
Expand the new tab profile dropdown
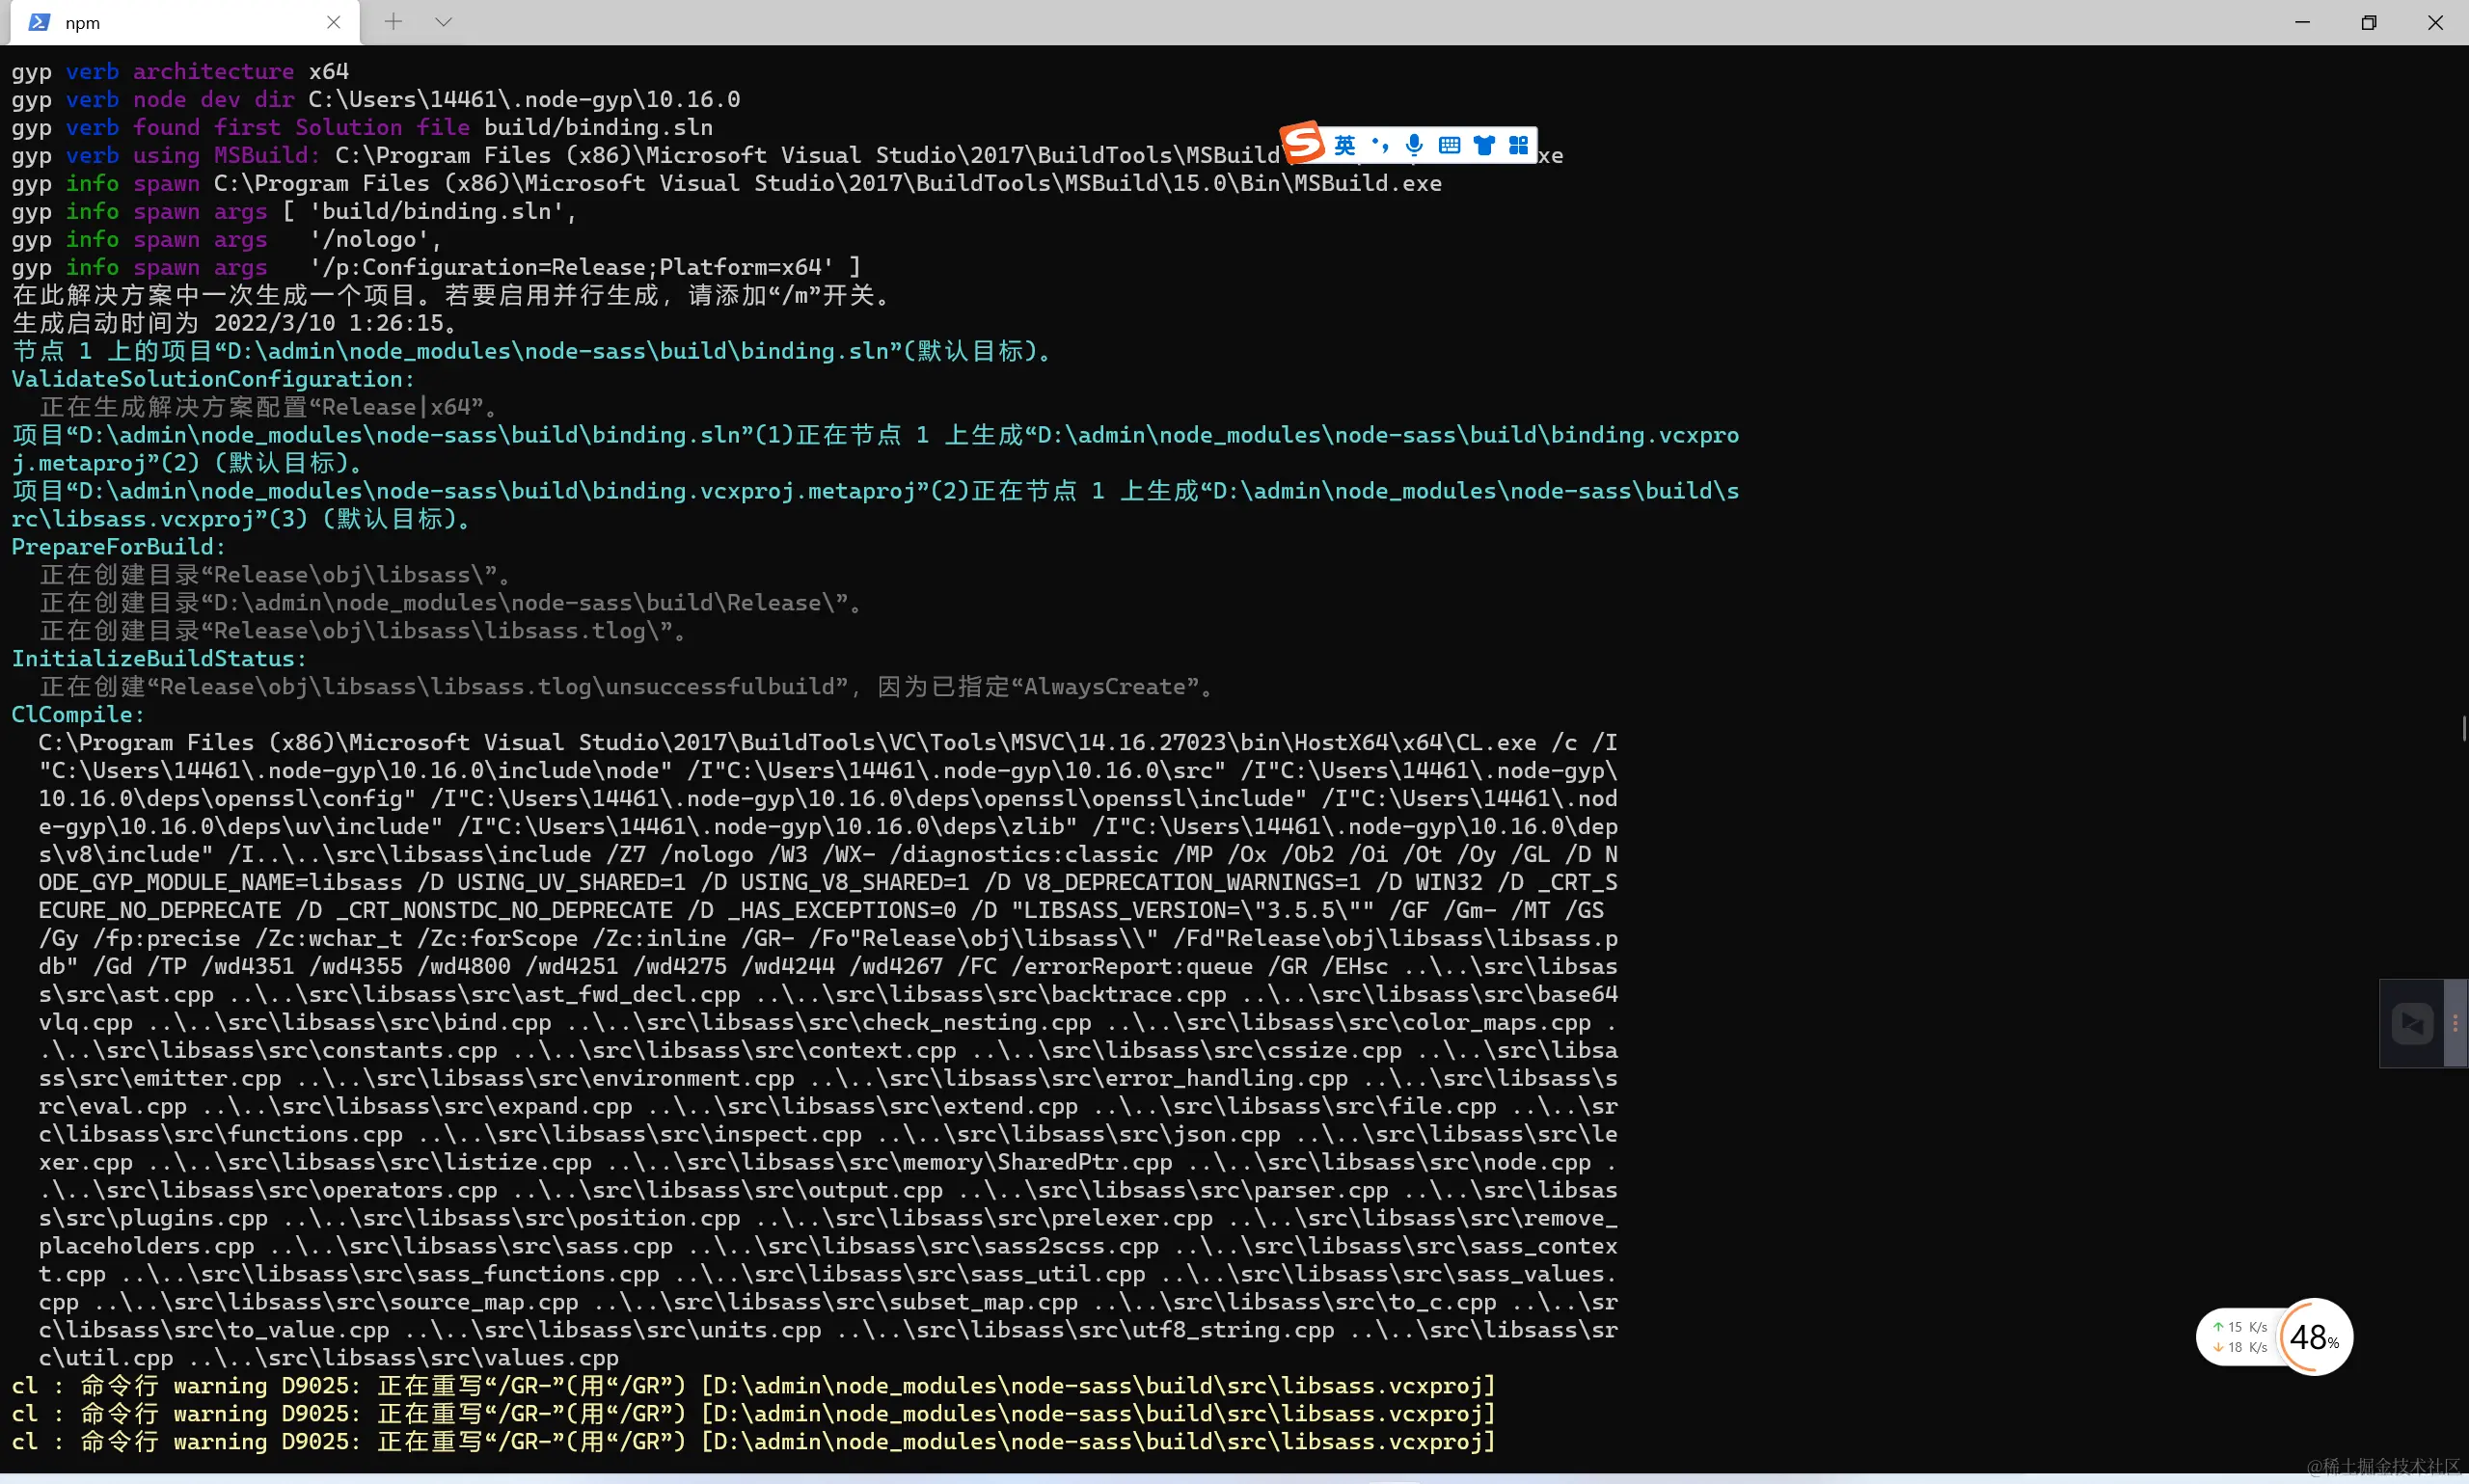click(x=443, y=22)
